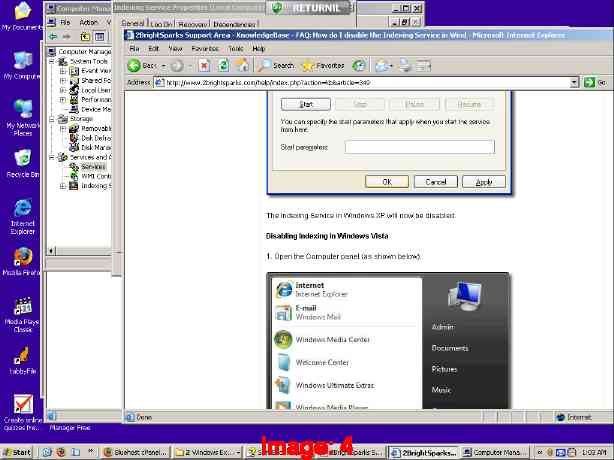The width and height of the screenshot is (614, 460).
Task: Open the Create online quizzes desktop shortcut
Action: (23, 412)
